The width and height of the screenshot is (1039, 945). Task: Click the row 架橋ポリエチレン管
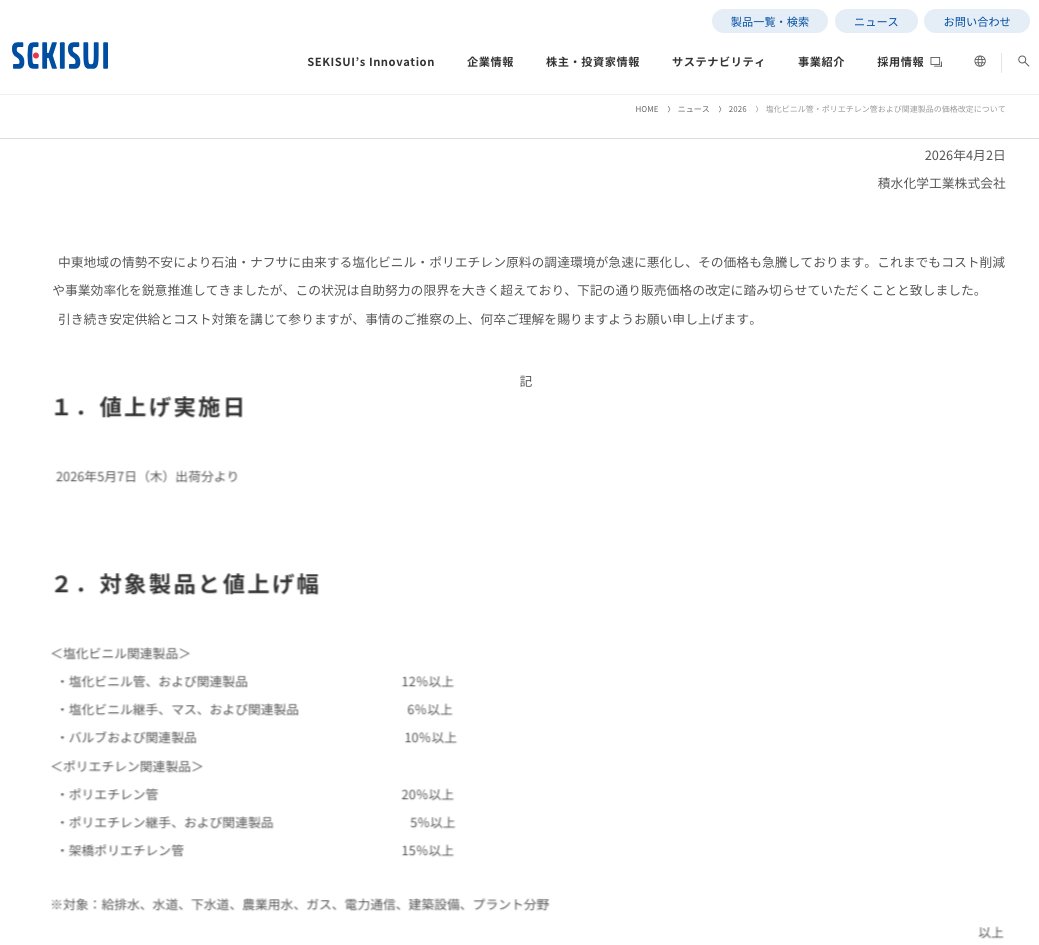121,850
